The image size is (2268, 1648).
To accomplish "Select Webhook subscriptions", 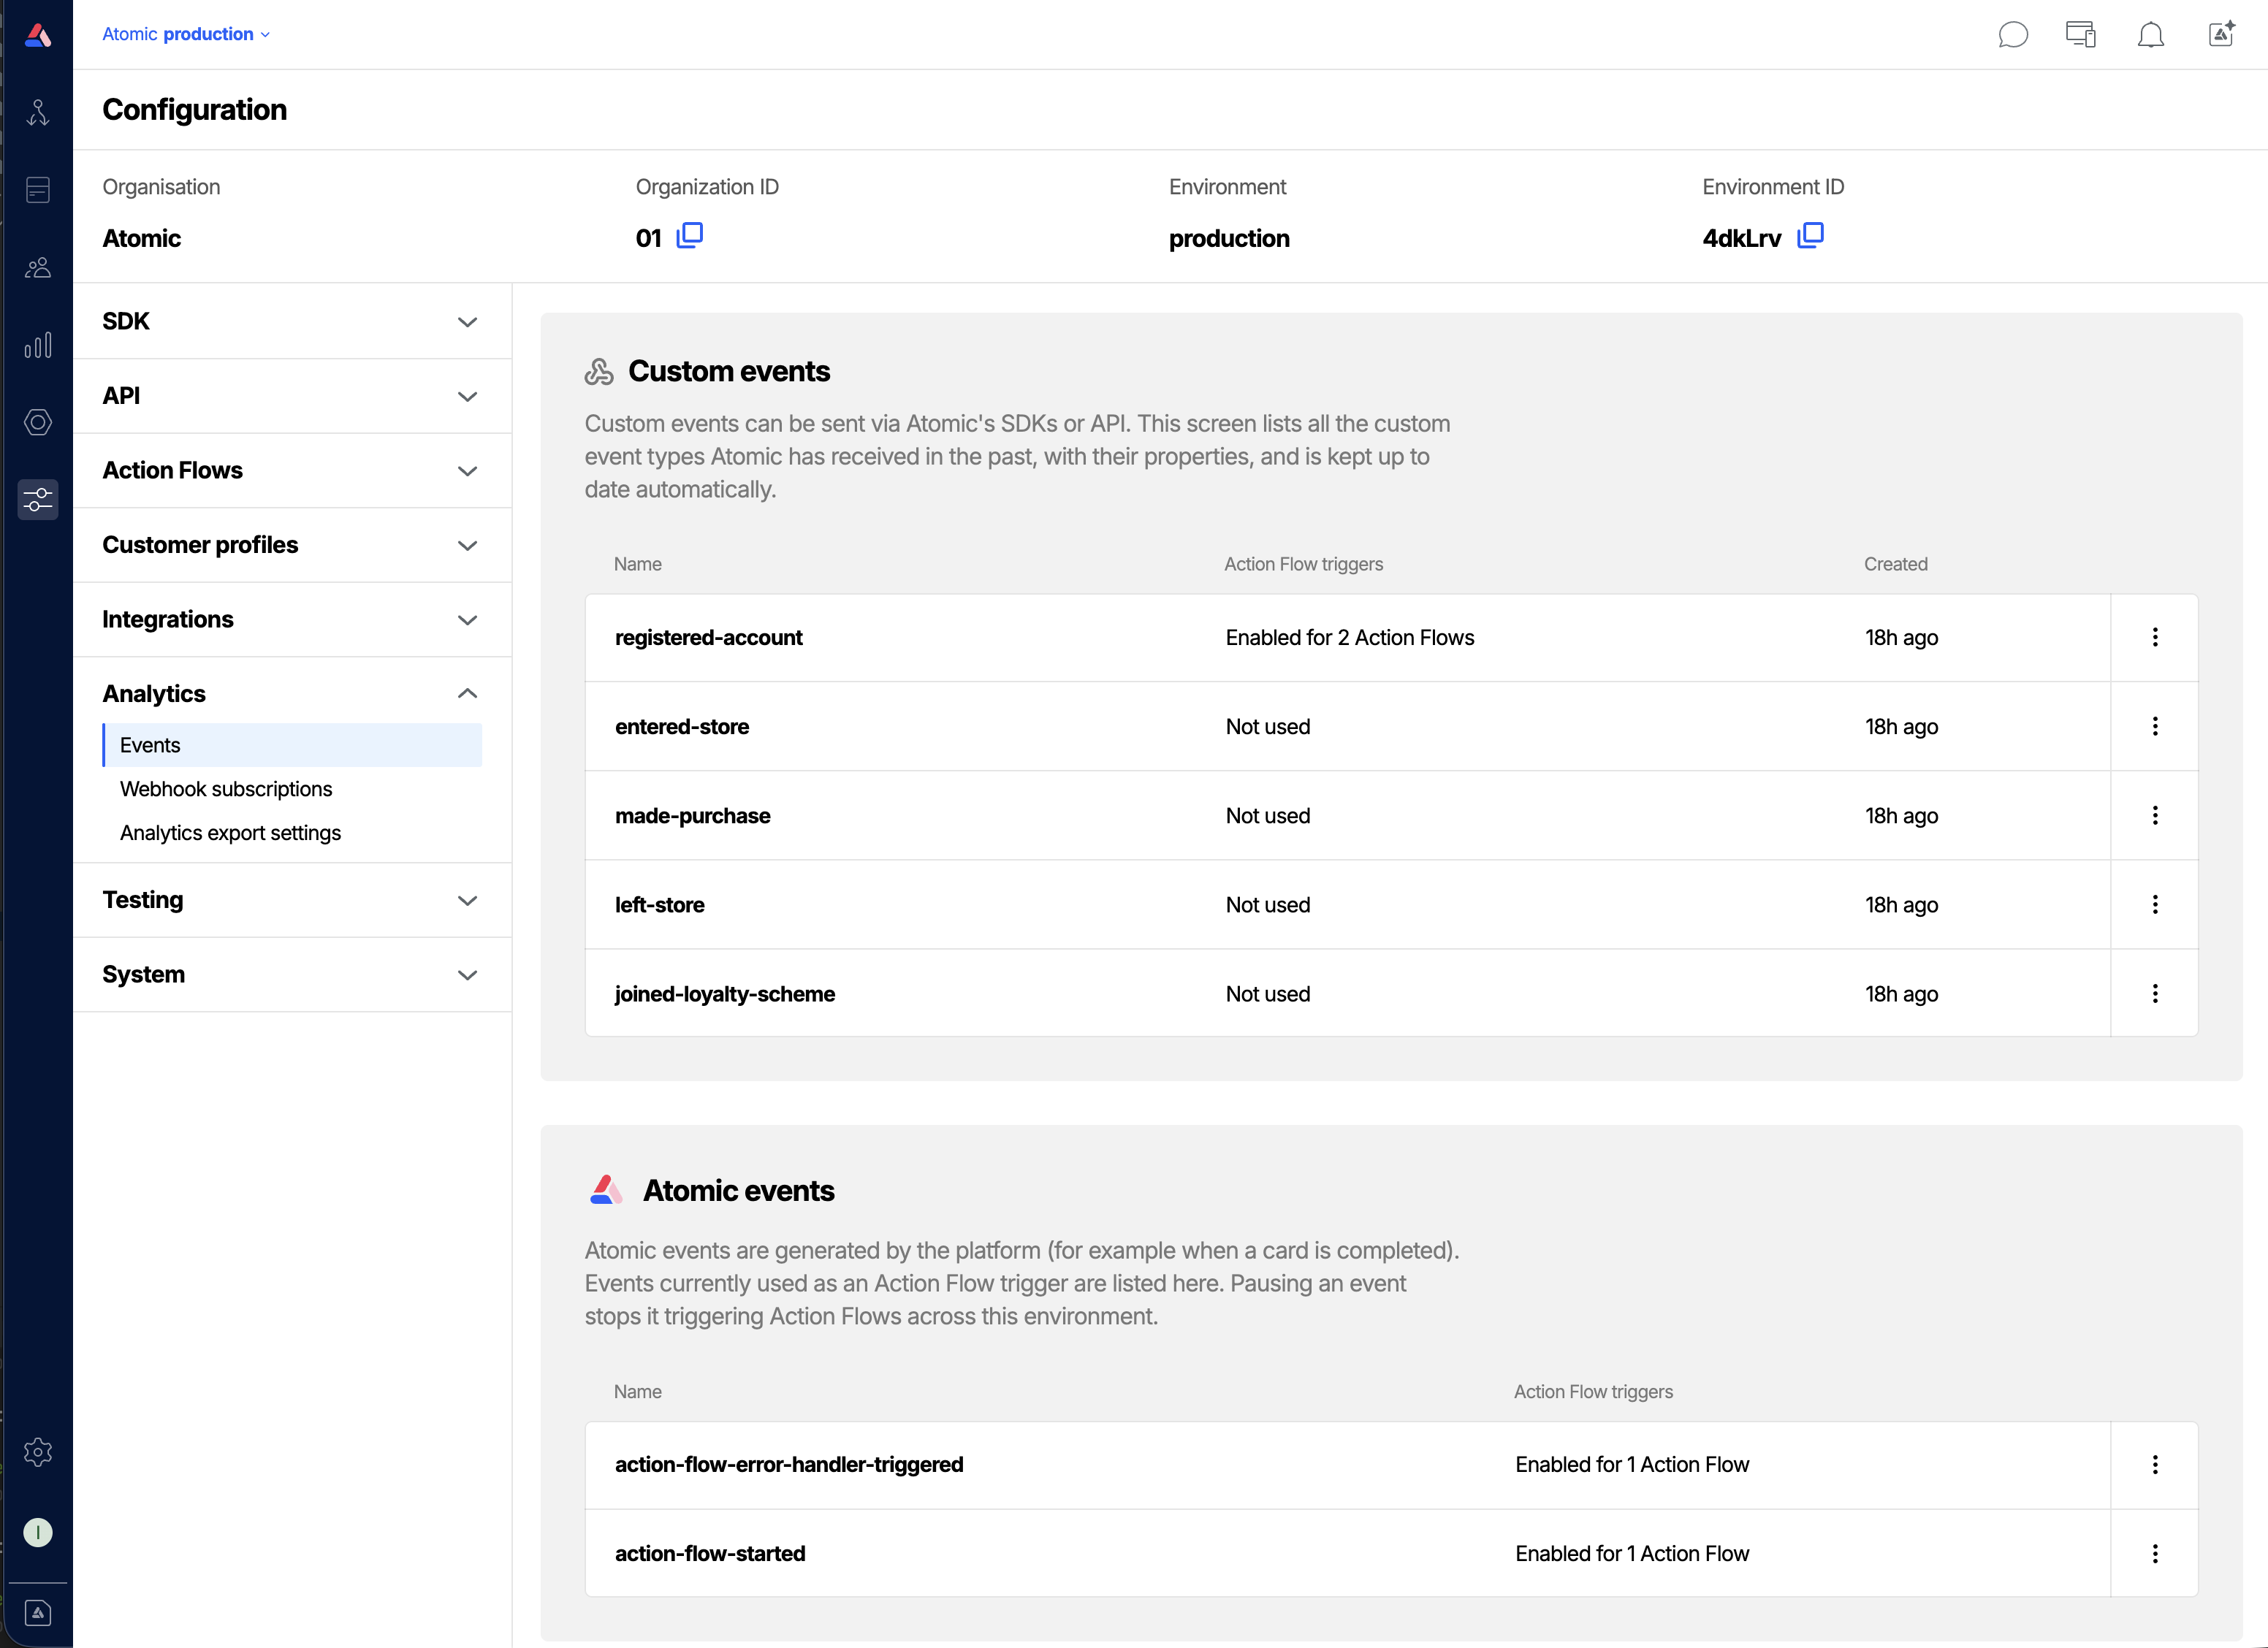I will point(226,789).
